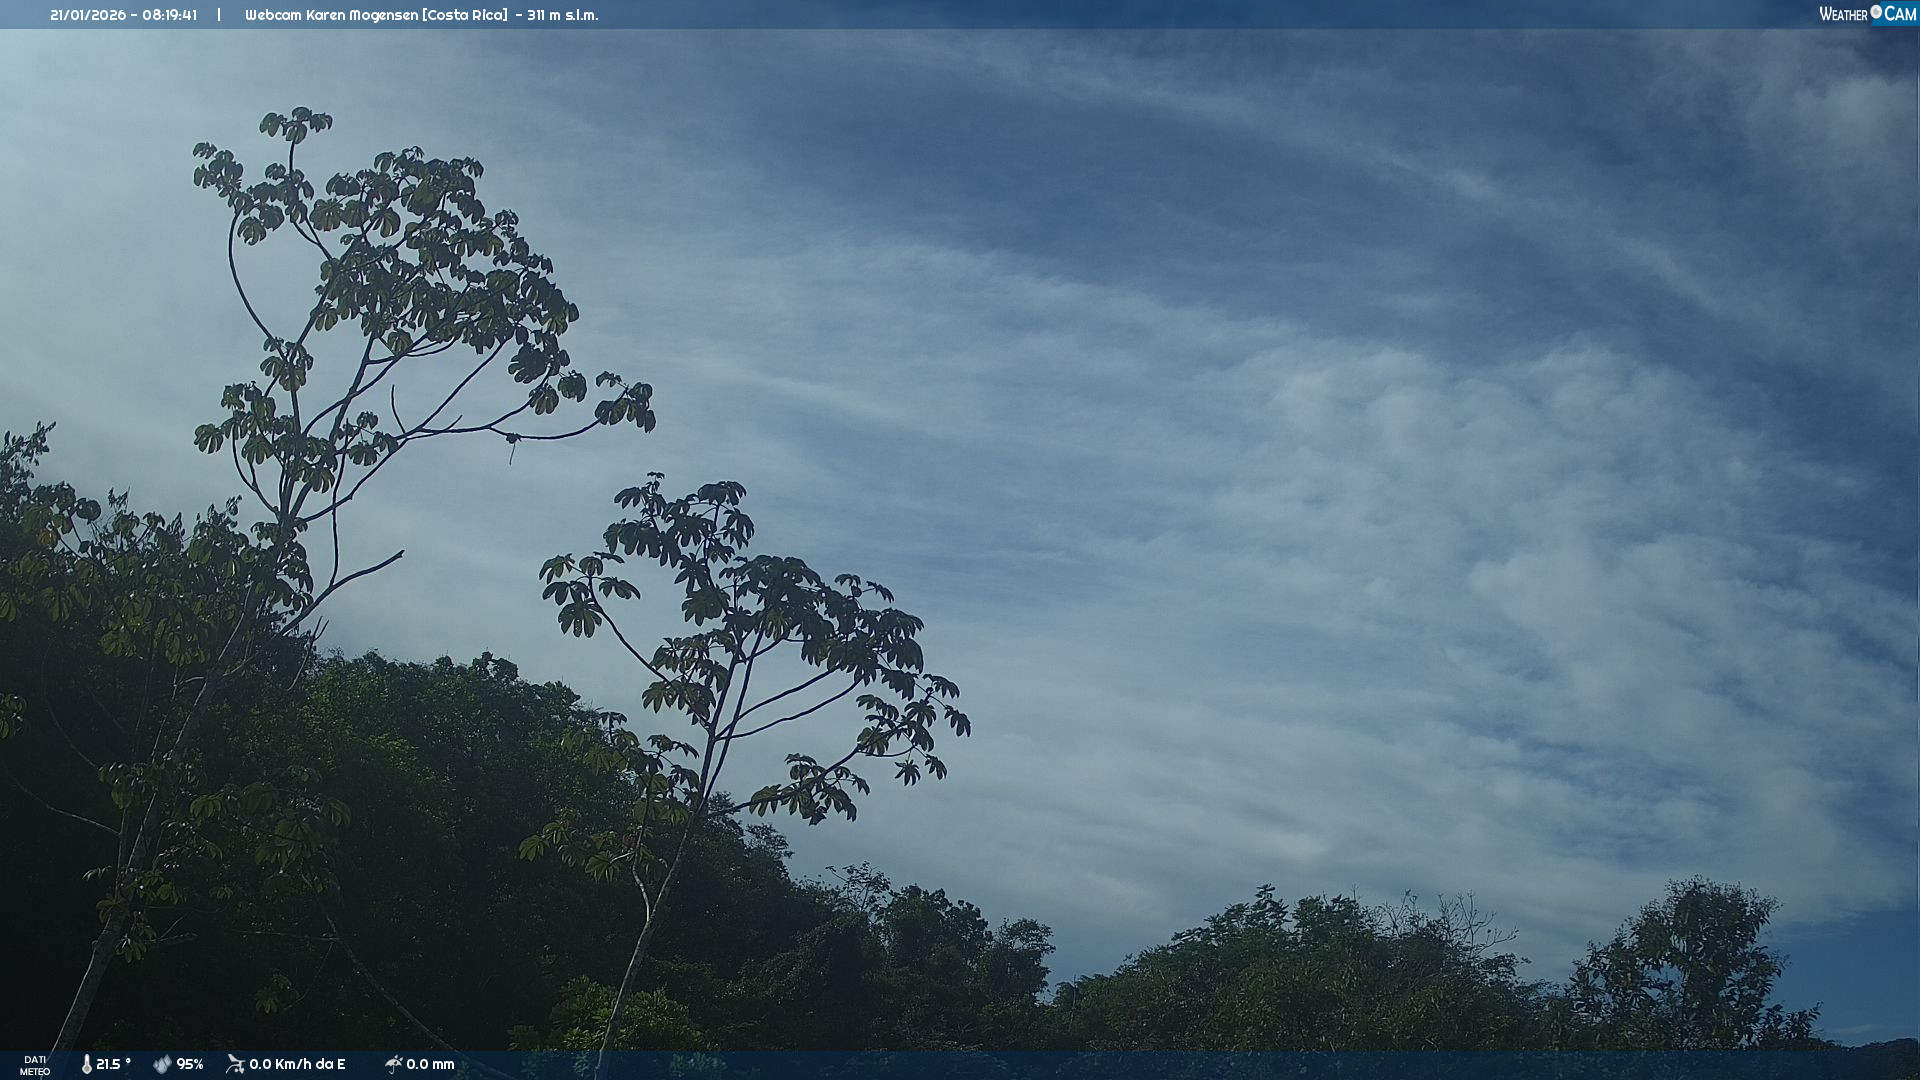Click the thermometer temperature icon

87,1064
